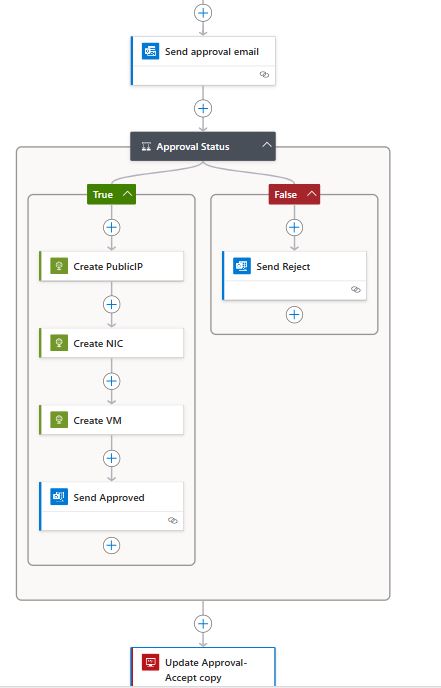Click the Azure icon on Create PublicIP
Viewport: 441px width, 688px height.
click(x=59, y=266)
